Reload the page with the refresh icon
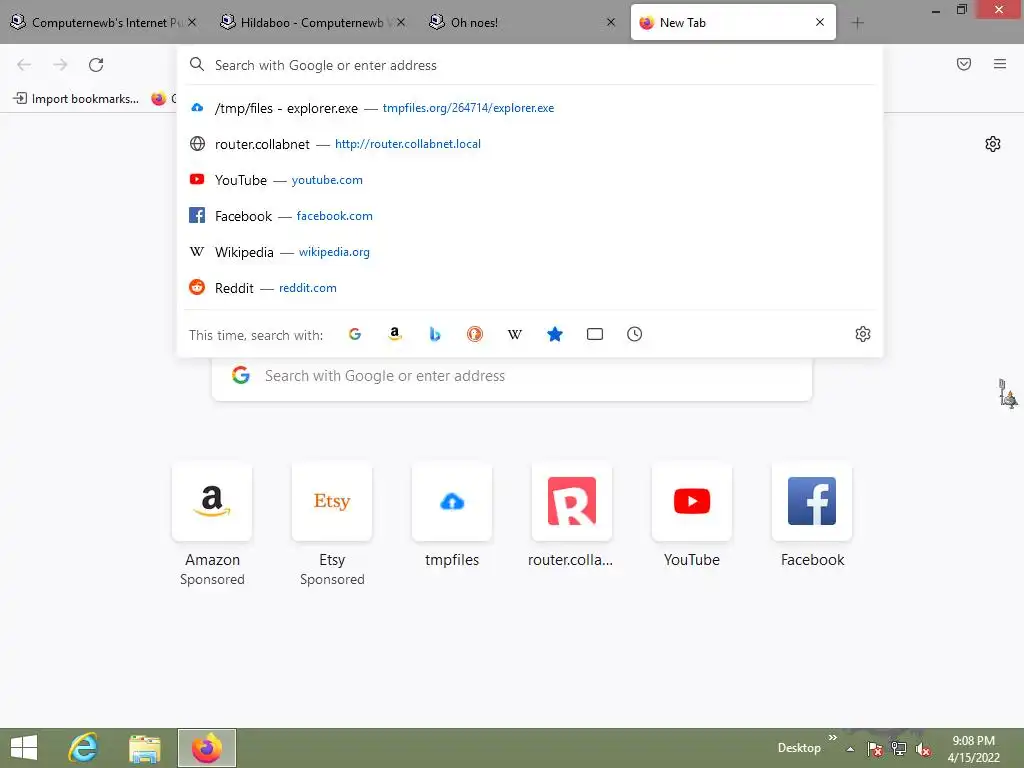 point(96,65)
